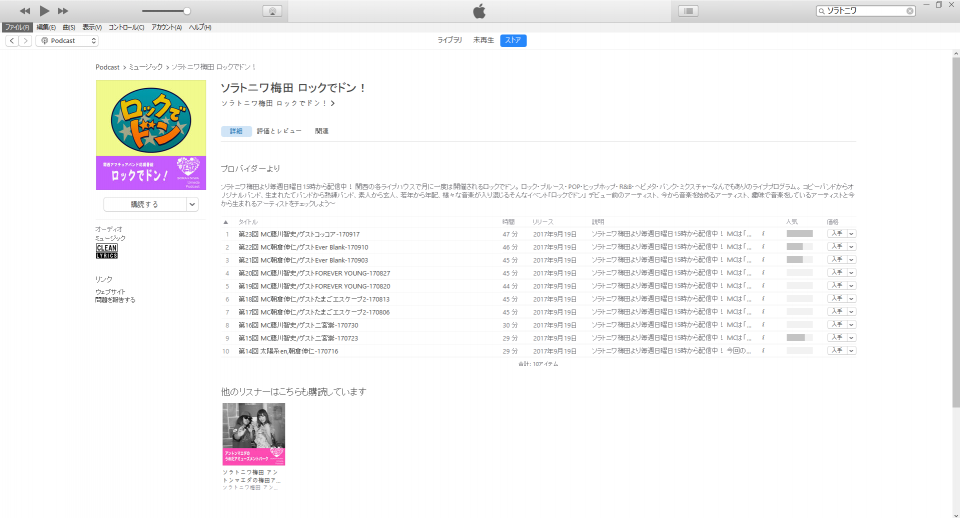
Task: Switch to the 未再生 tab
Action: [483, 40]
